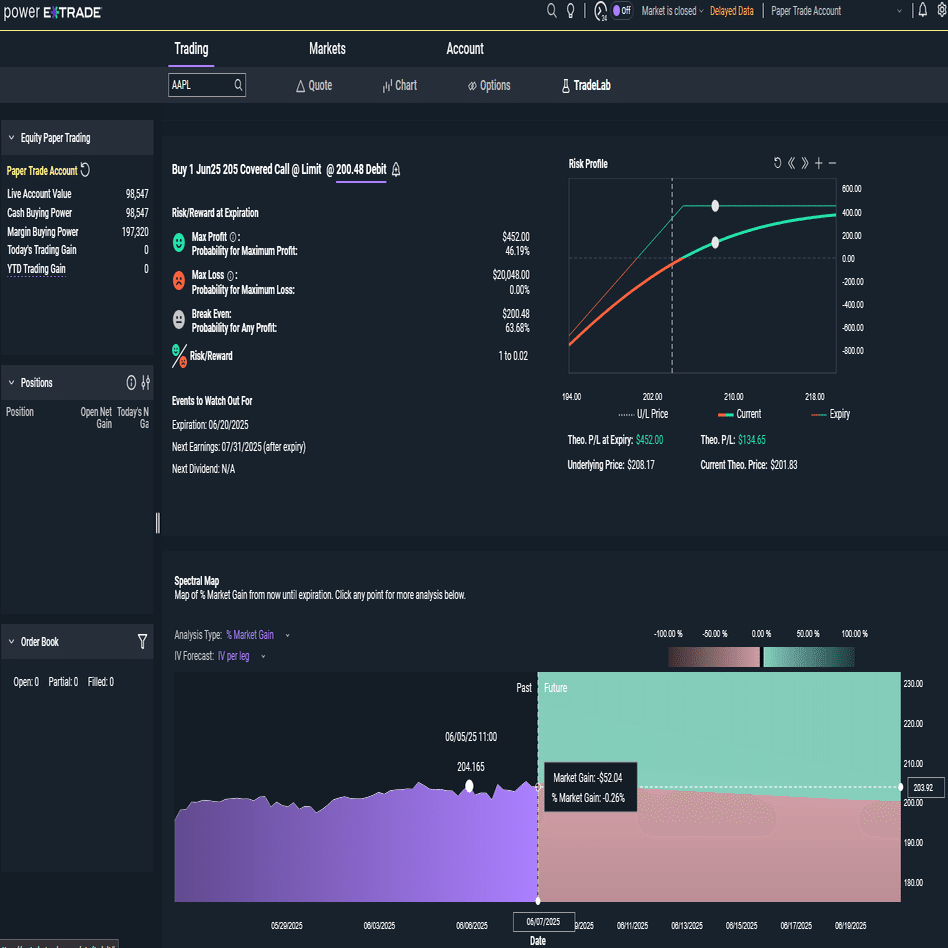Click the green Max Profit smiley icon
This screenshot has width=948, height=948.
pyautogui.click(x=178, y=242)
